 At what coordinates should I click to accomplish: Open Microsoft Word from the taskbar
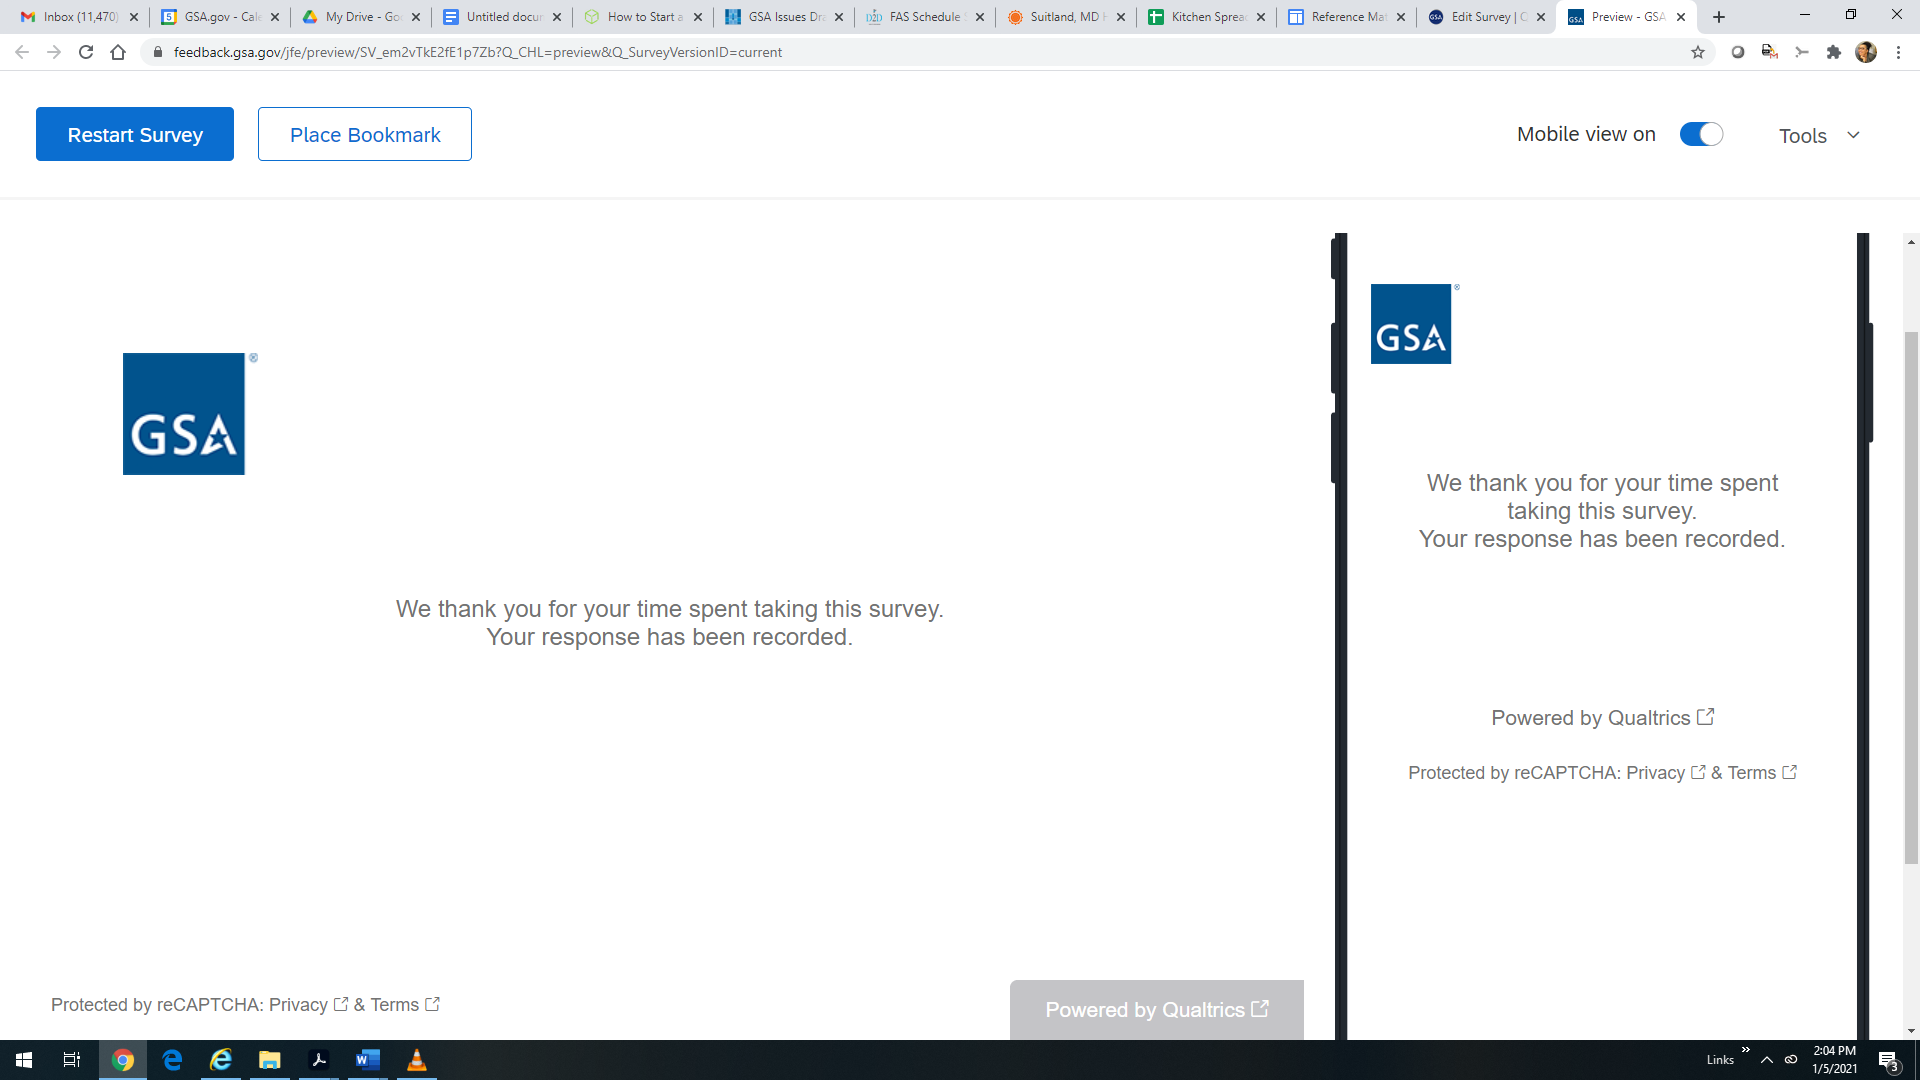(367, 1060)
